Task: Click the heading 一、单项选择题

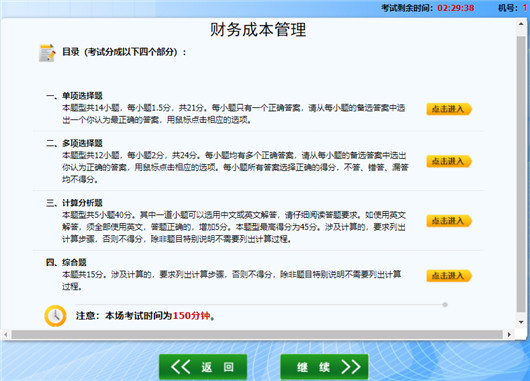Action: 74,96
